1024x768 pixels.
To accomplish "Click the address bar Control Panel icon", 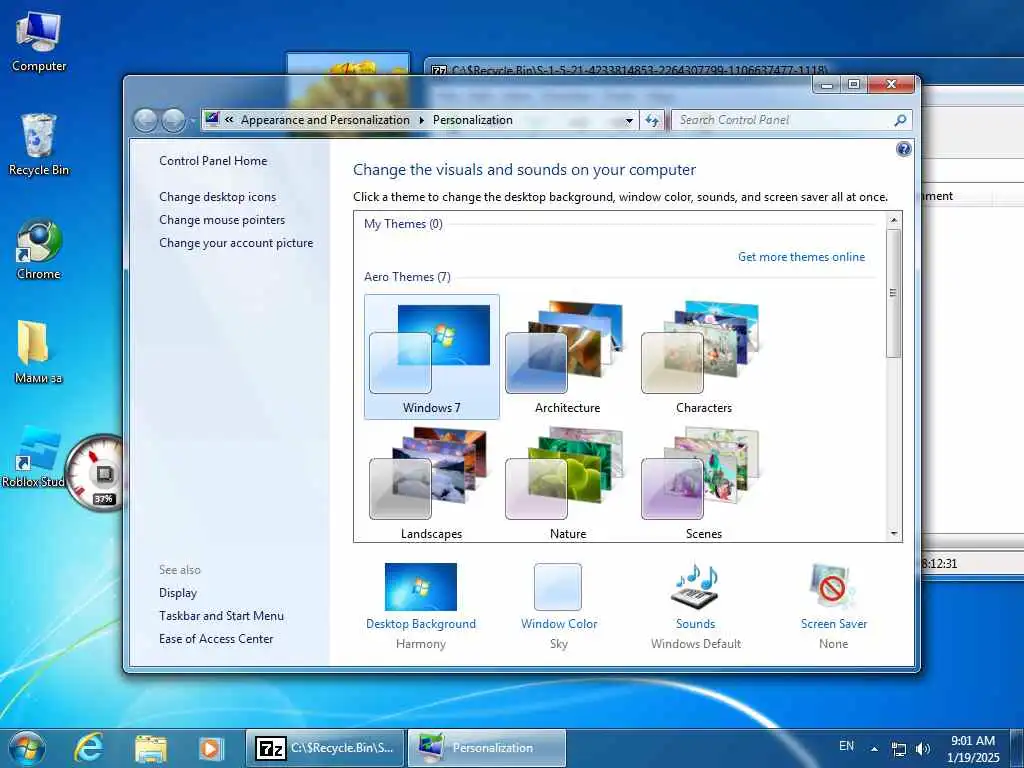I will 212,119.
